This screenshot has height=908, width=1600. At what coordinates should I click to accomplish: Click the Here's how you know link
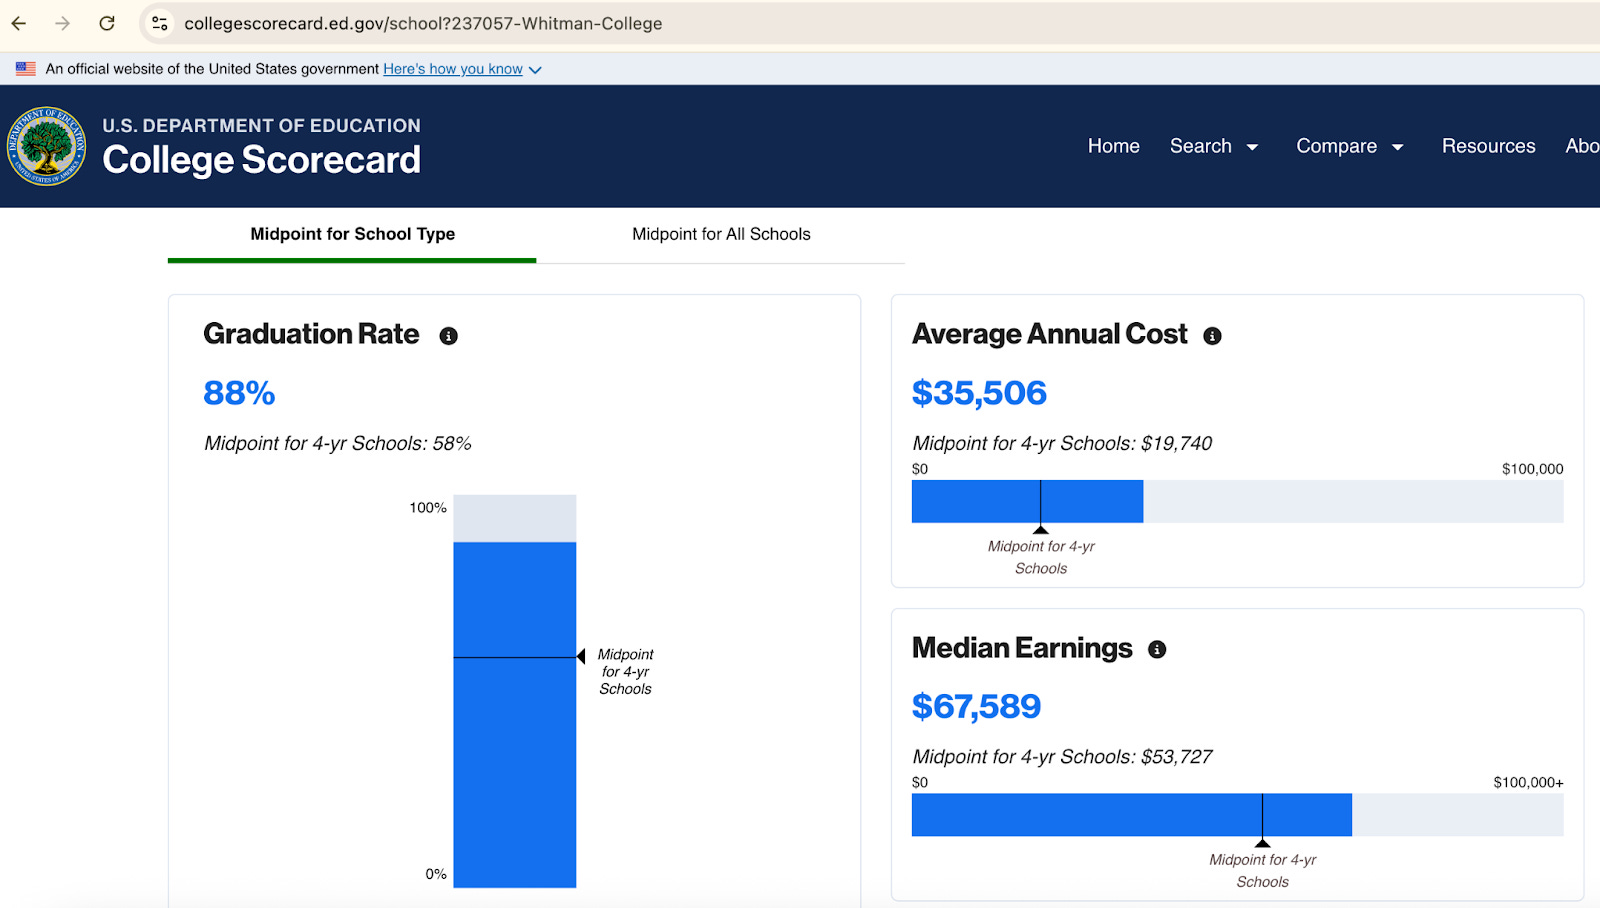tap(453, 69)
